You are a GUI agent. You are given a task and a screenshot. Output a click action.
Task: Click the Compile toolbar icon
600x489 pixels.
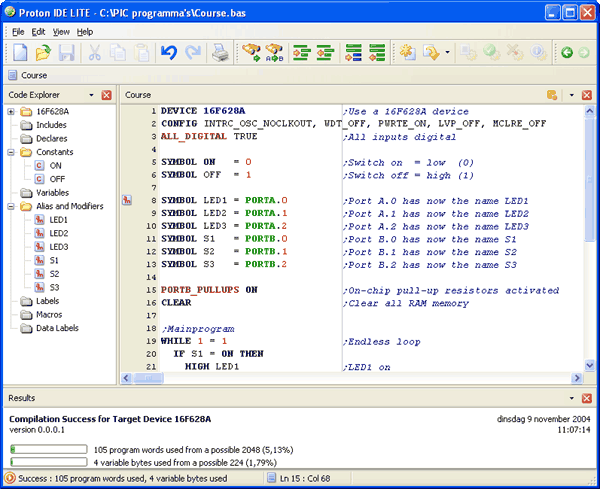tap(408, 52)
